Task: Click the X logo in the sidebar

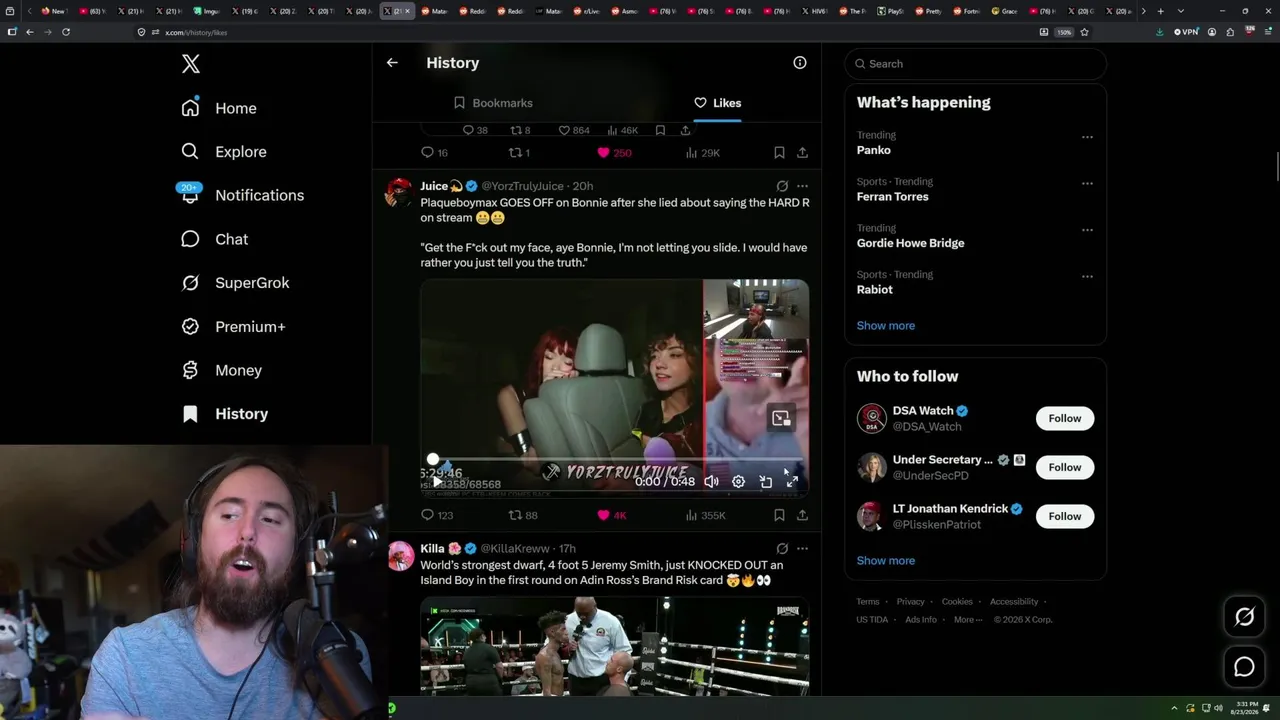Action: [191, 64]
